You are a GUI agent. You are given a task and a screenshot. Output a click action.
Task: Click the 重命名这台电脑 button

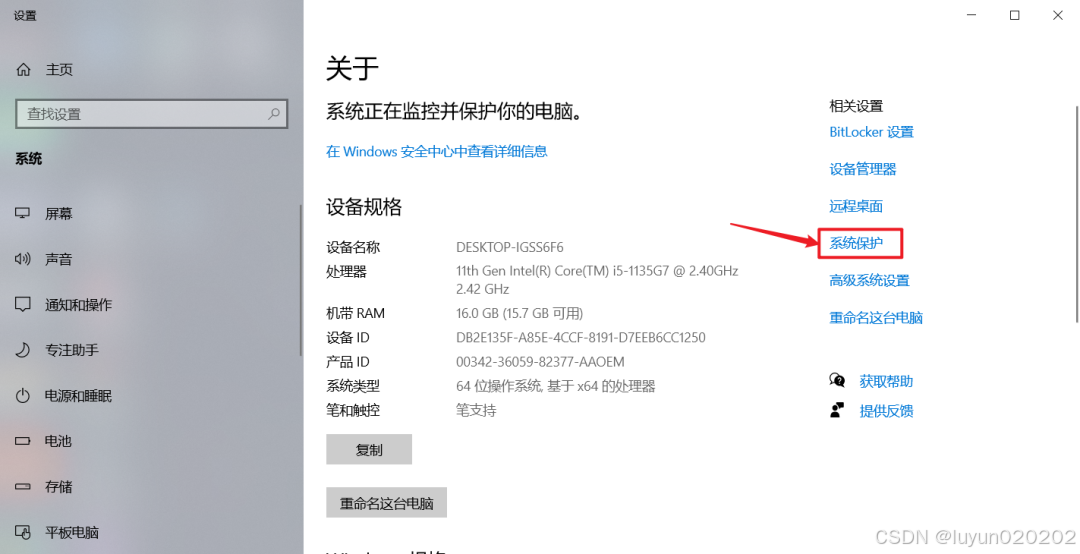(386, 503)
